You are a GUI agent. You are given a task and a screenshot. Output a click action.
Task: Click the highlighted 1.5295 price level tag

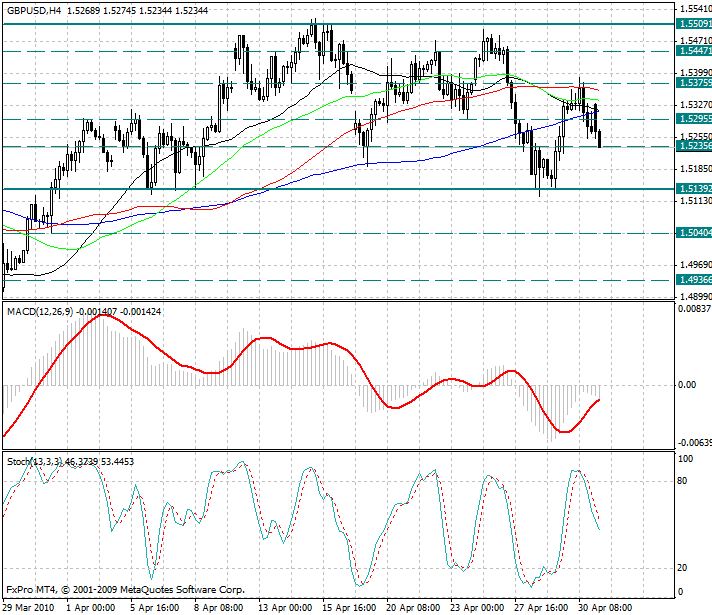pyautogui.click(x=694, y=119)
